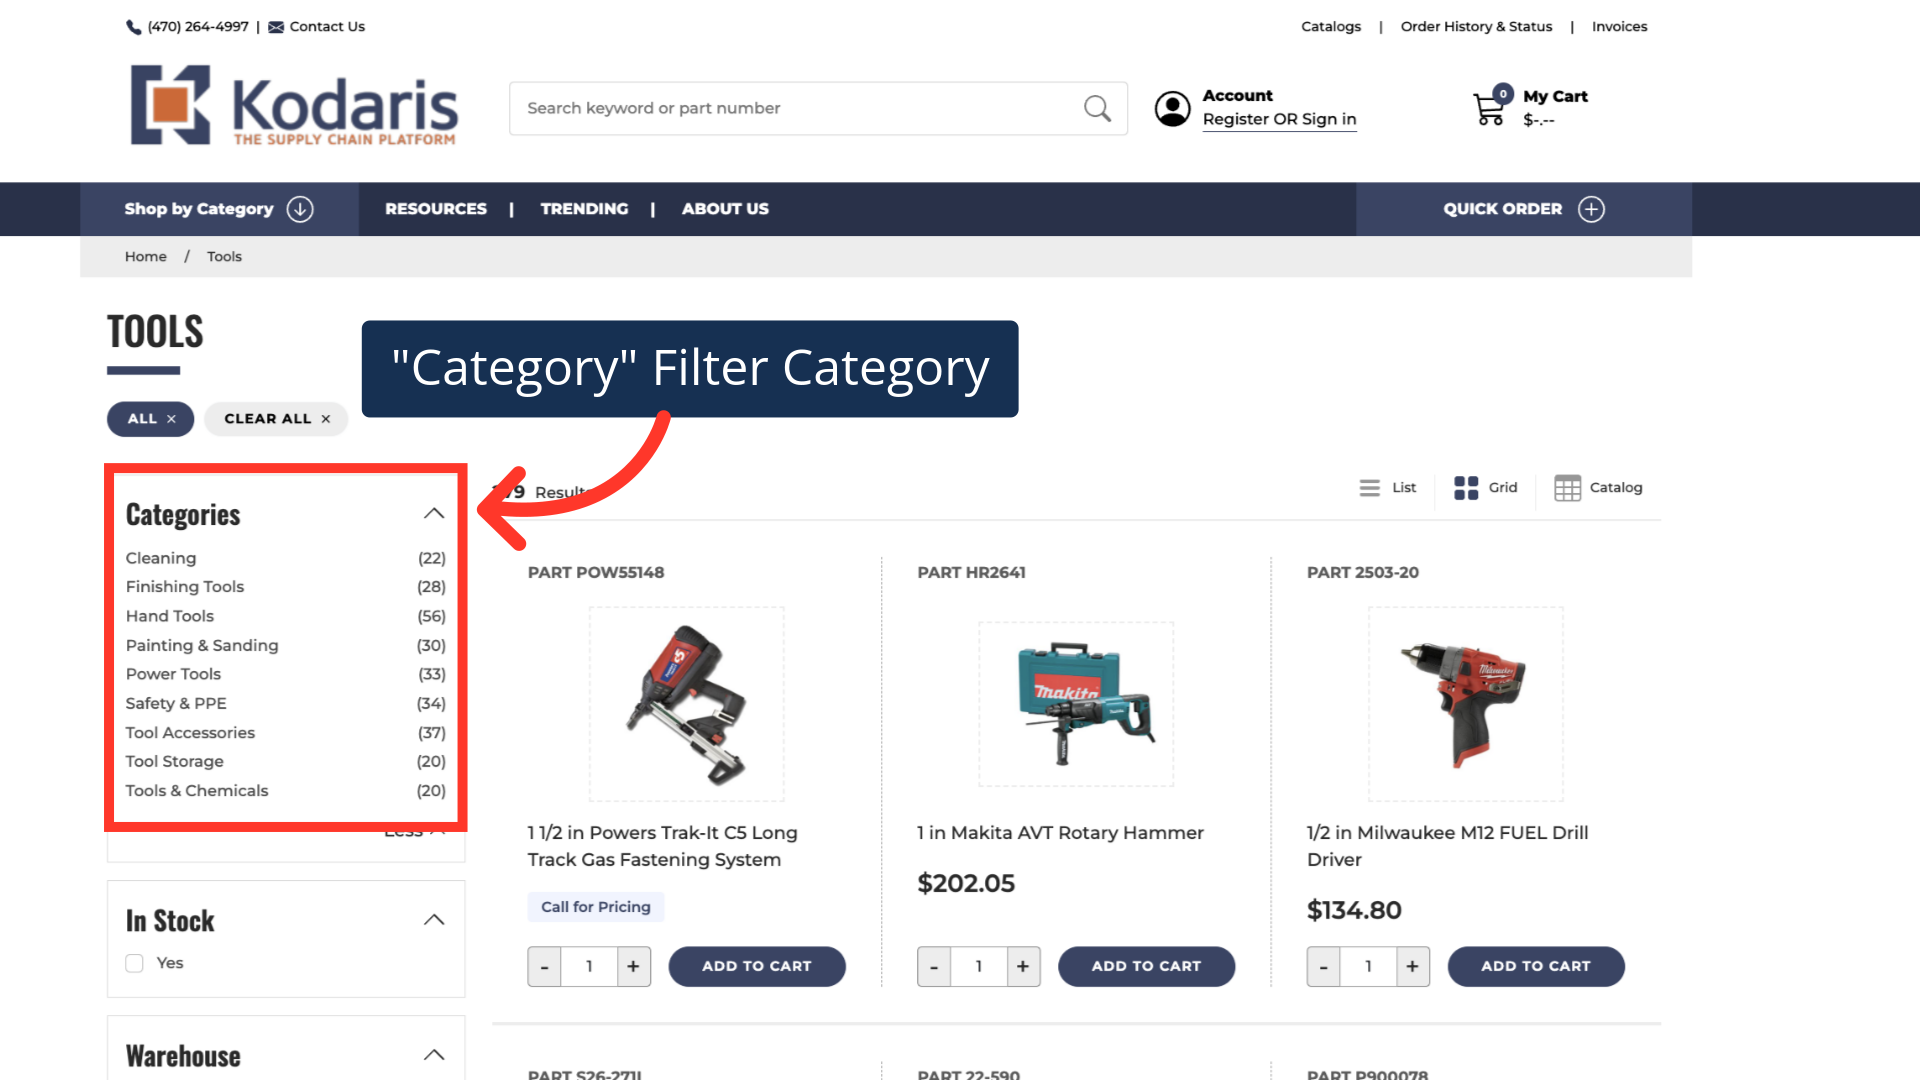The image size is (1920, 1080).
Task: Click the Kodaris logo
Action: 294,106
